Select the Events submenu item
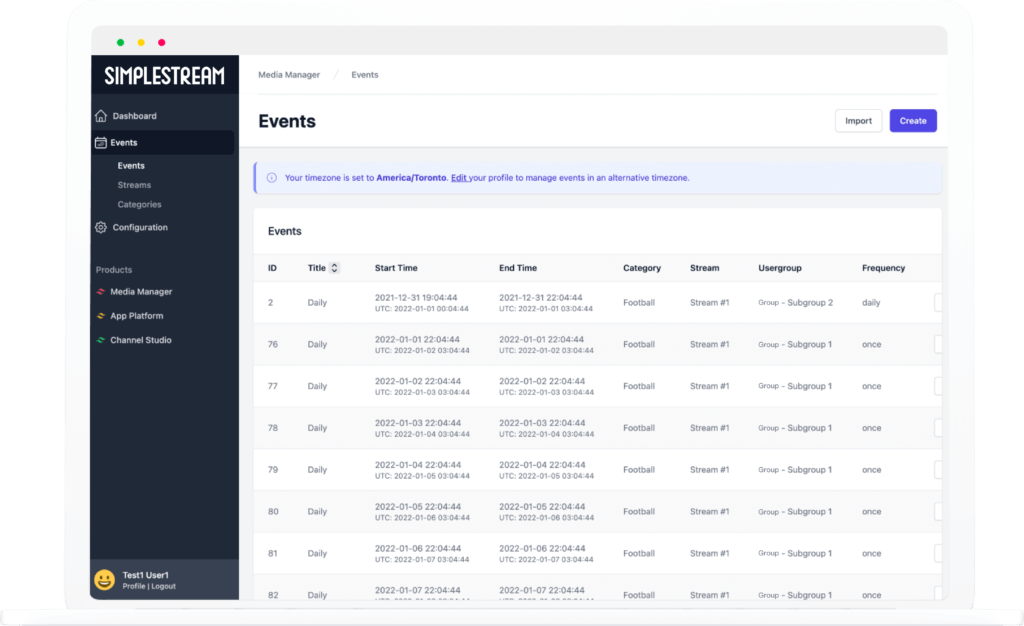Screen dimensions: 1024x626 coord(131,166)
